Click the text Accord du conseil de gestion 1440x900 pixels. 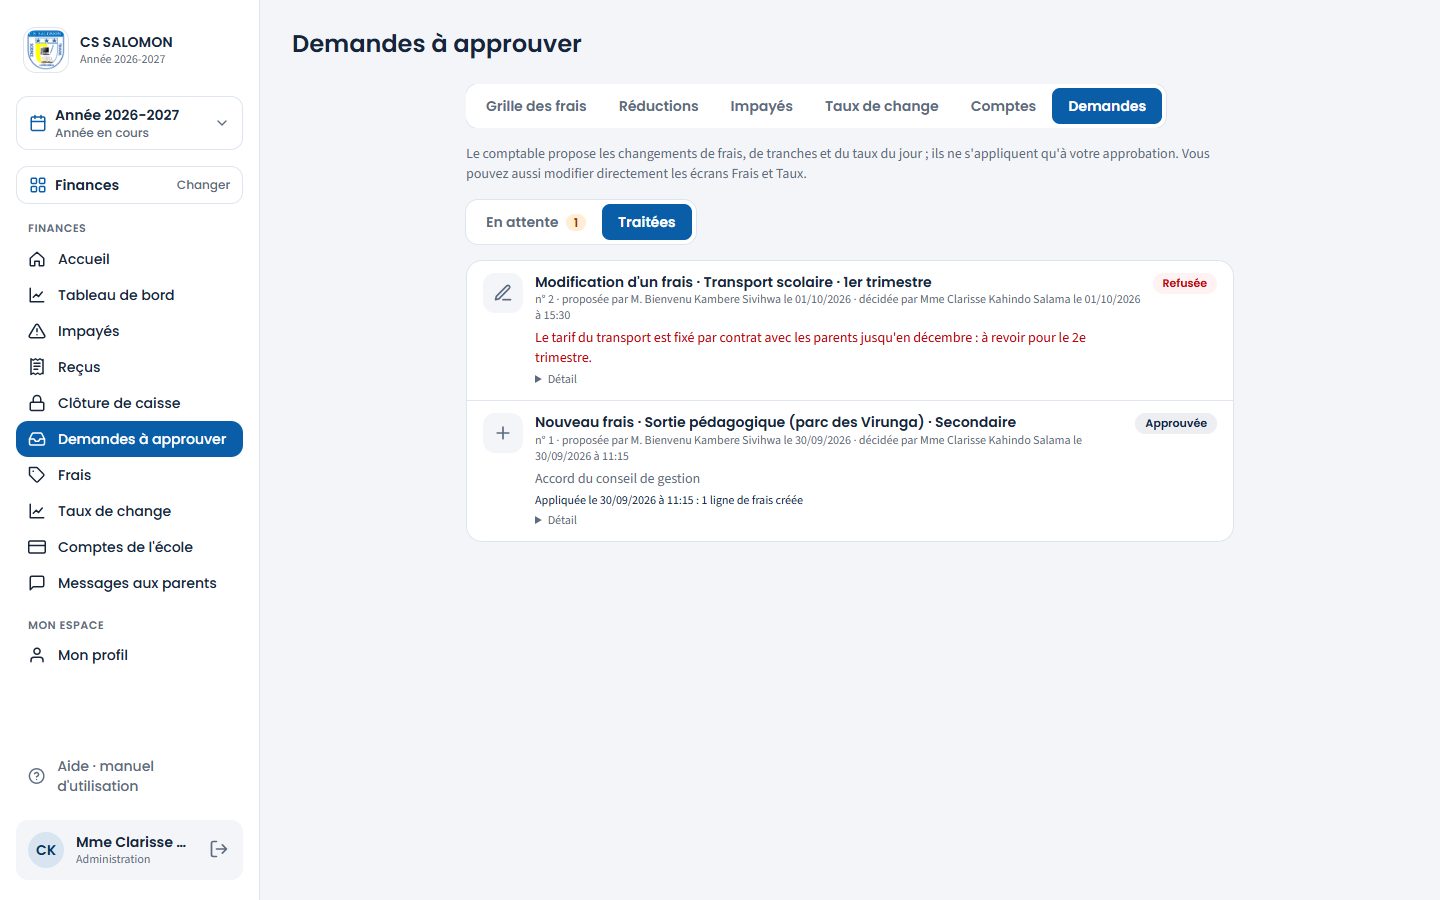(x=617, y=478)
